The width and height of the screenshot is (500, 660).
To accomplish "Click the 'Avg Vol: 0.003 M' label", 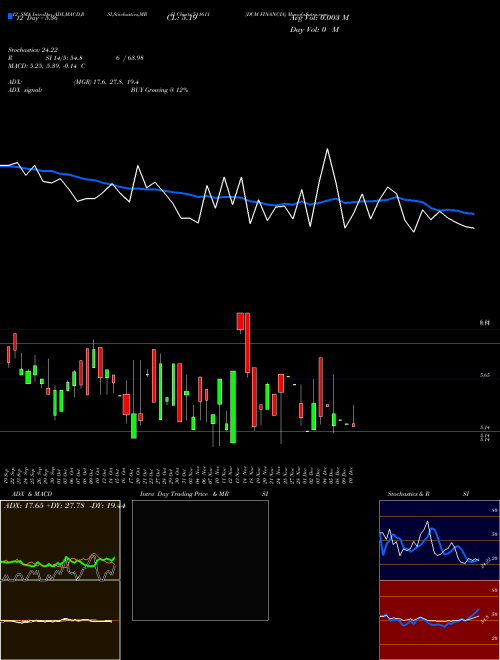I will [x=319, y=18].
